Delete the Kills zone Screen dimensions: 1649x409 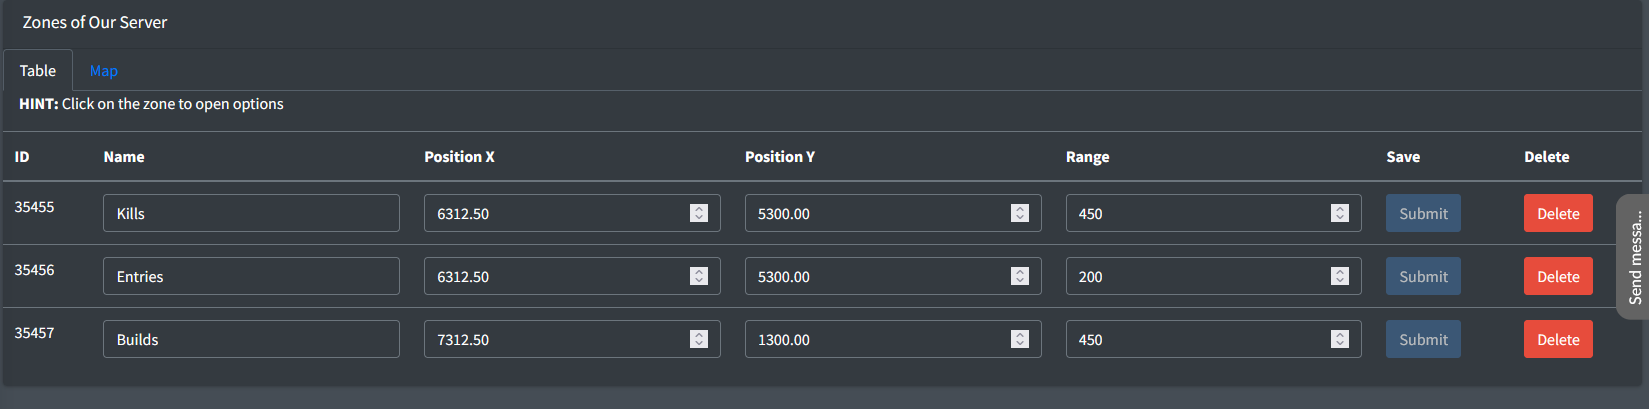(1558, 213)
